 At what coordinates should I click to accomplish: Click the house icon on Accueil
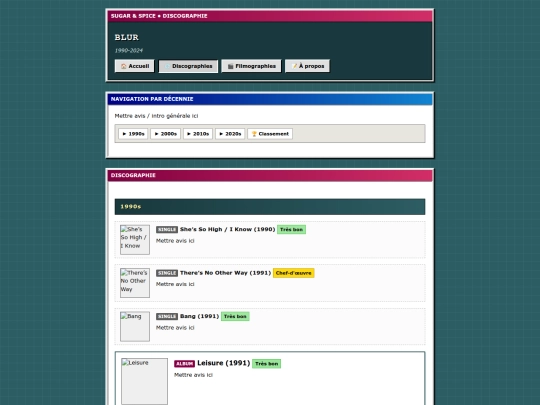[124, 66]
